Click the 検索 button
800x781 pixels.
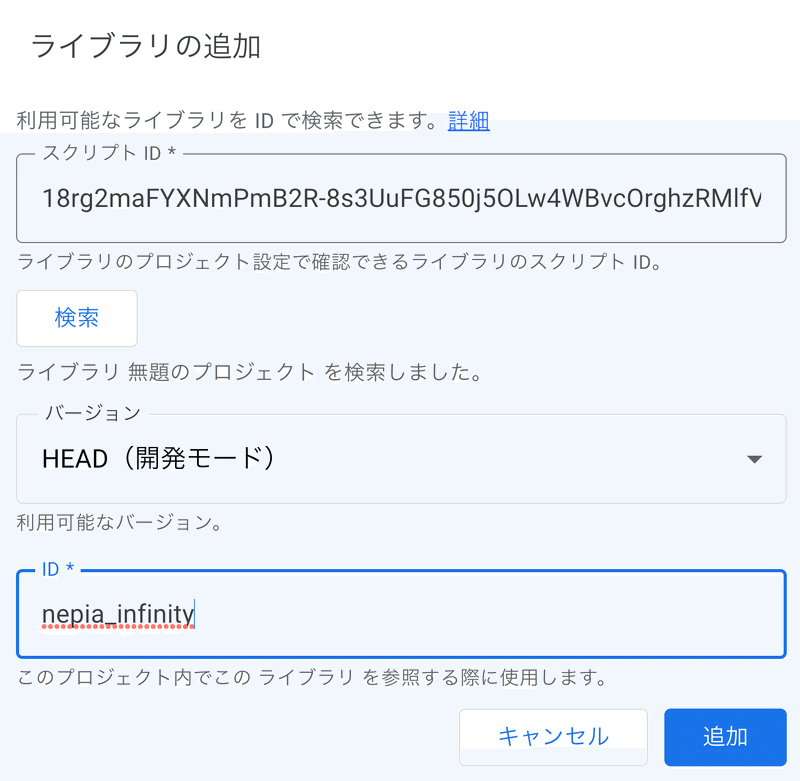pyautogui.click(x=77, y=318)
